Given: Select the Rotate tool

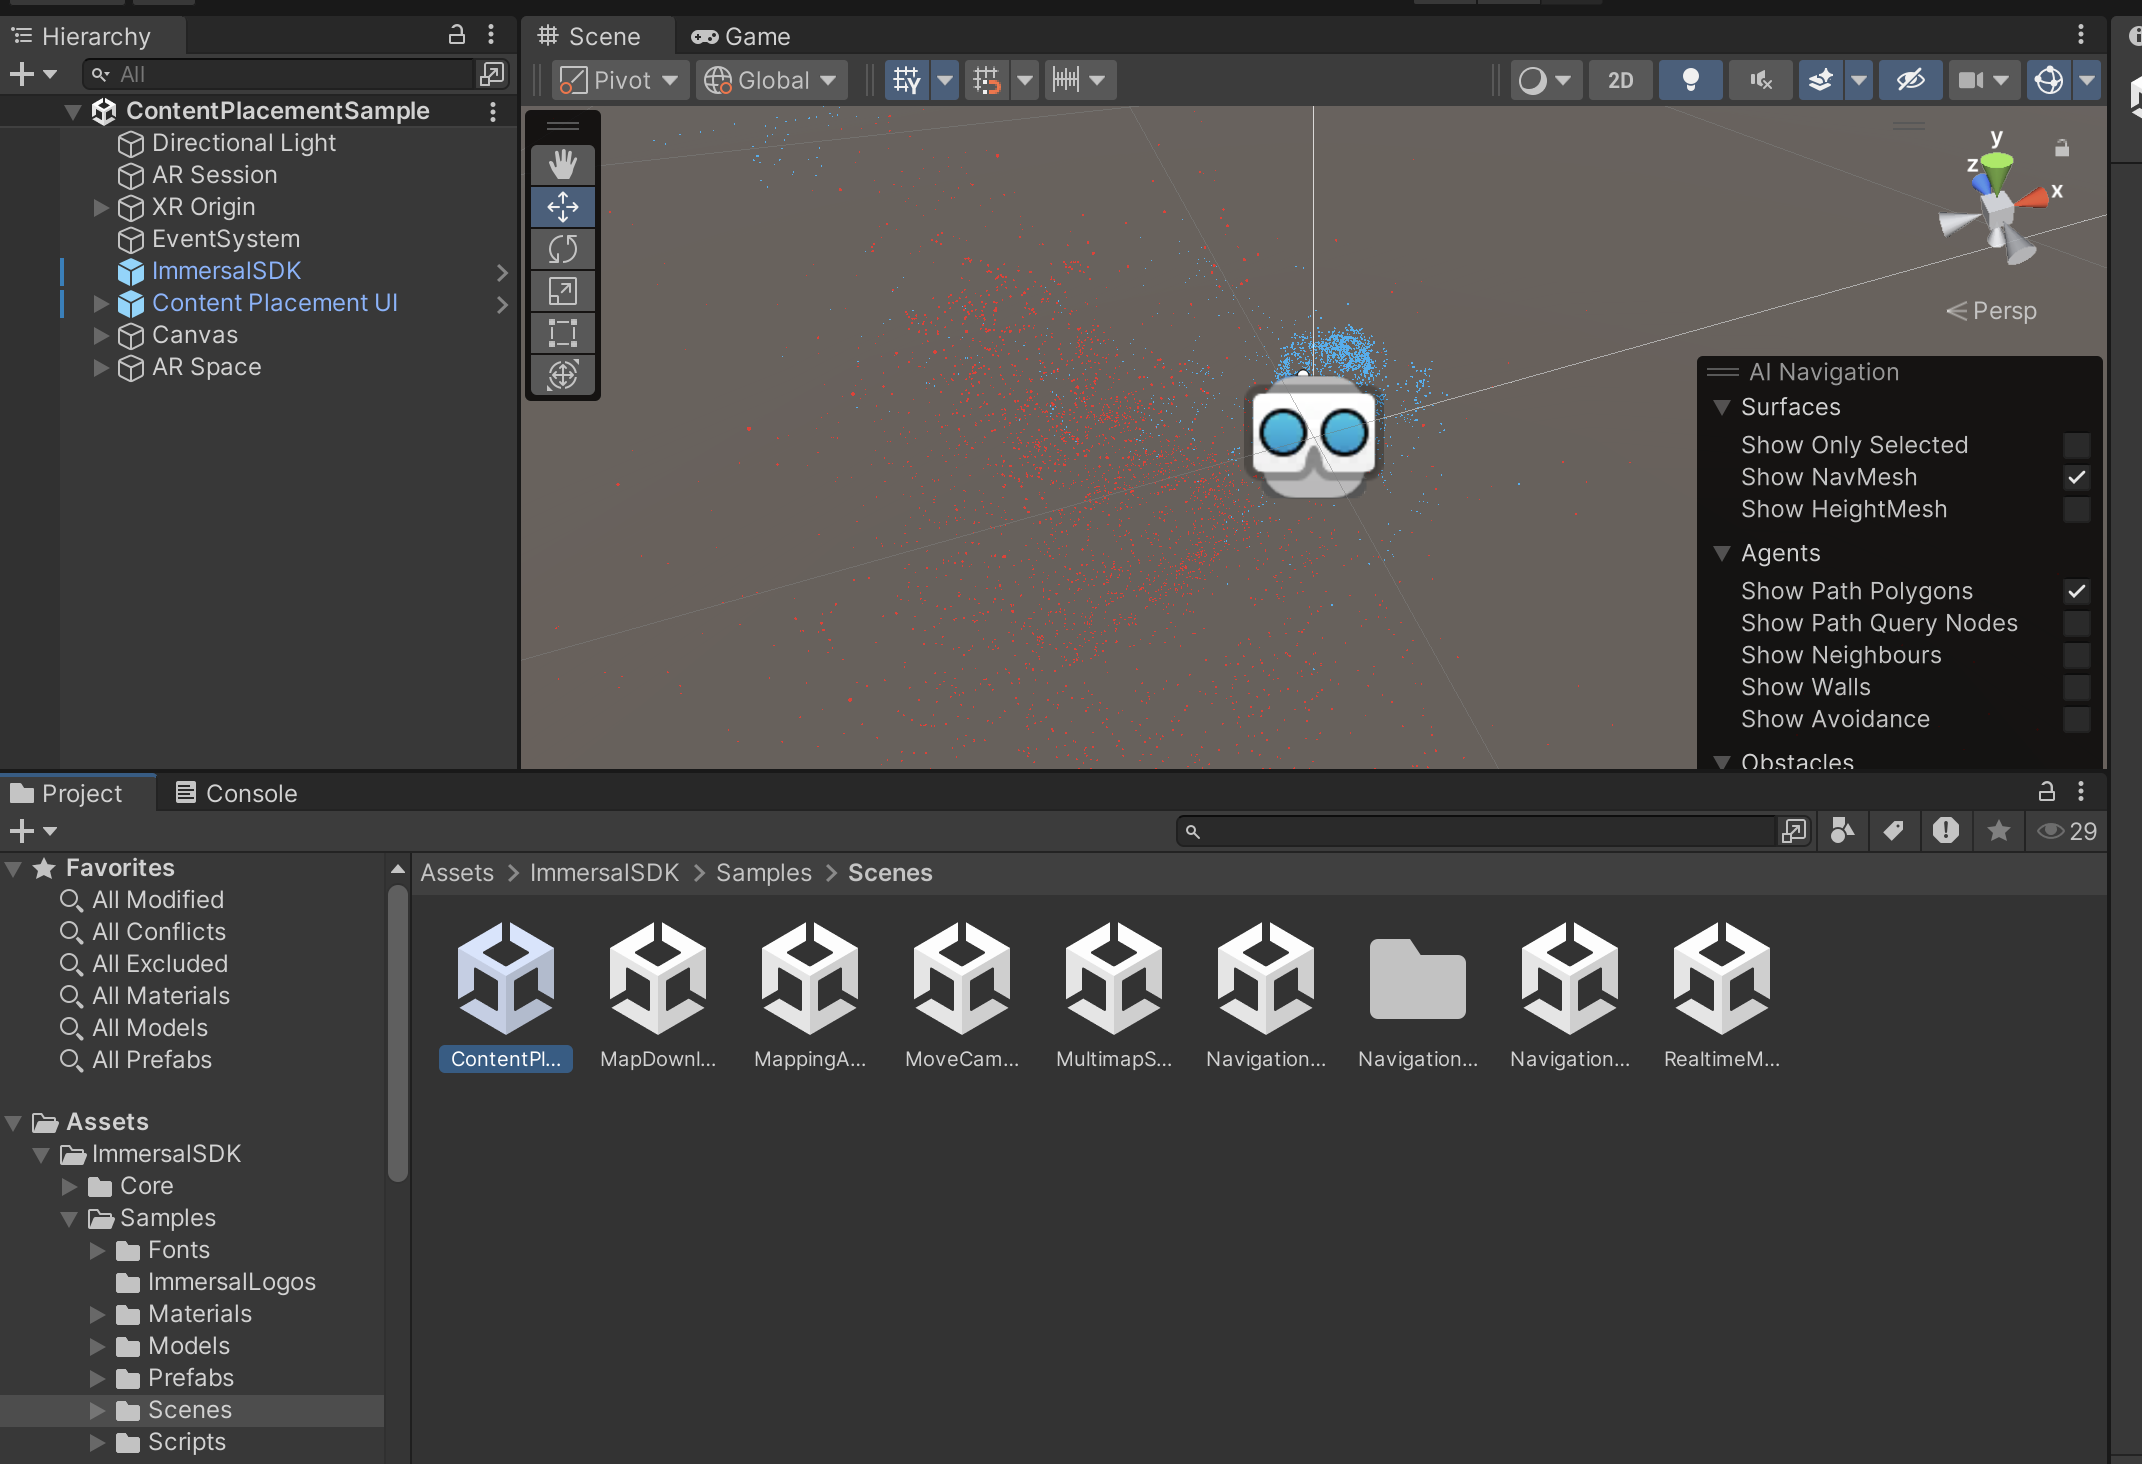Looking at the screenshot, I should pos(563,249).
